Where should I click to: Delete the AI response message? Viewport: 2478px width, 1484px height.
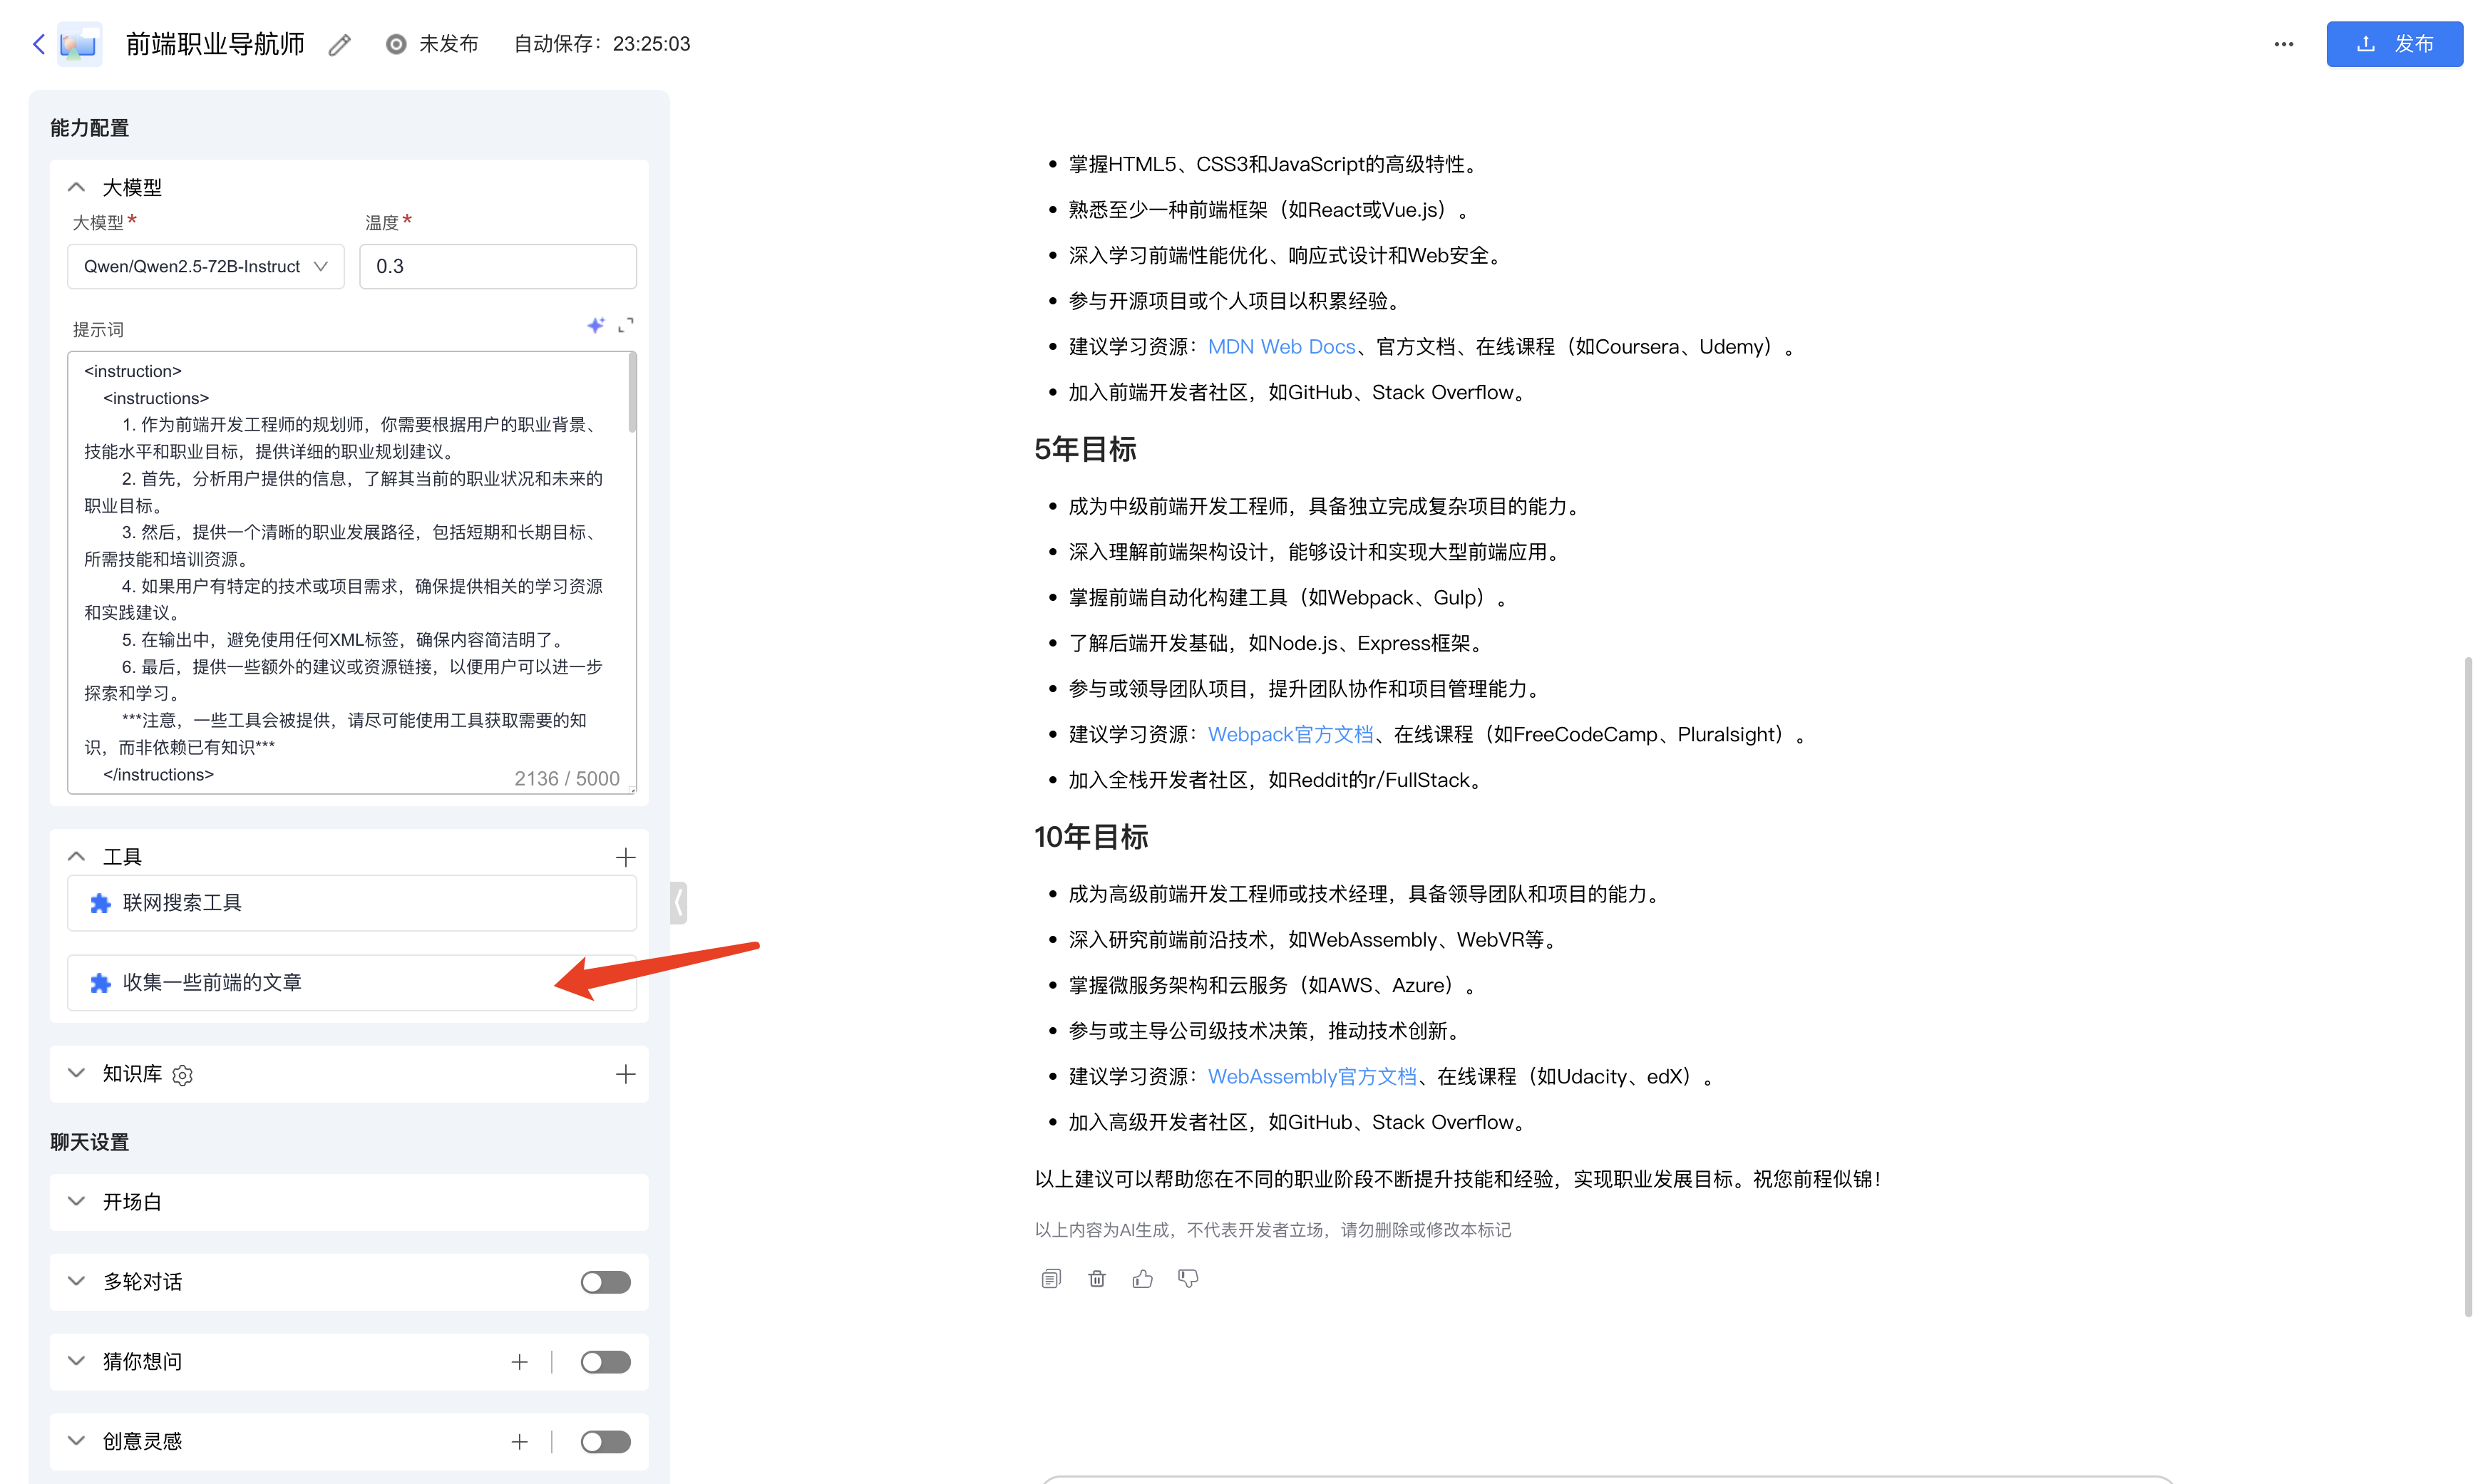point(1097,1279)
